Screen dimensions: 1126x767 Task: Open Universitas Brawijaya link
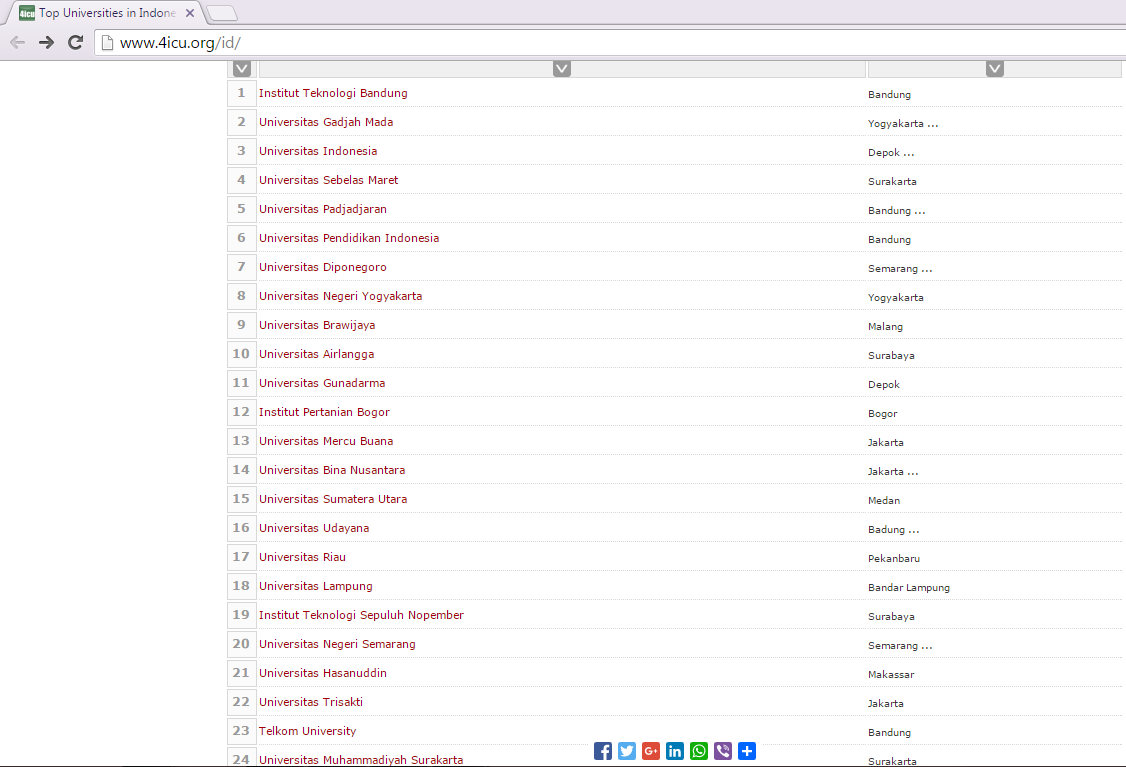click(x=317, y=325)
